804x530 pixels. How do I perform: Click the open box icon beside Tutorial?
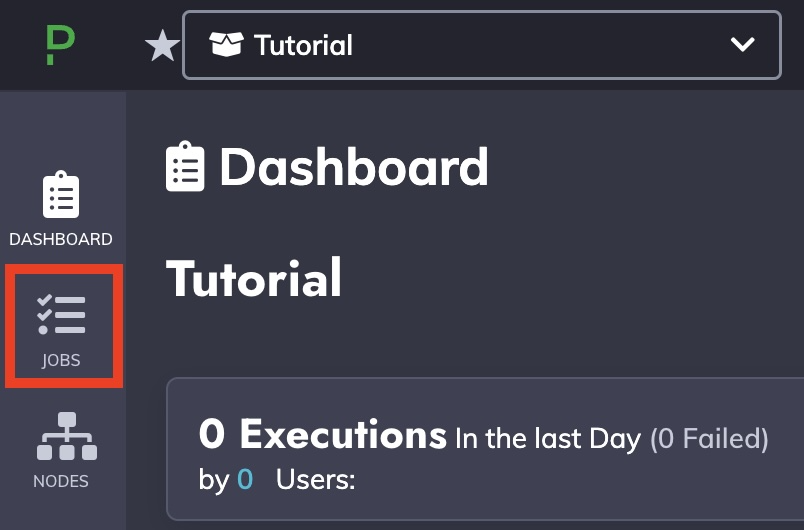[226, 45]
